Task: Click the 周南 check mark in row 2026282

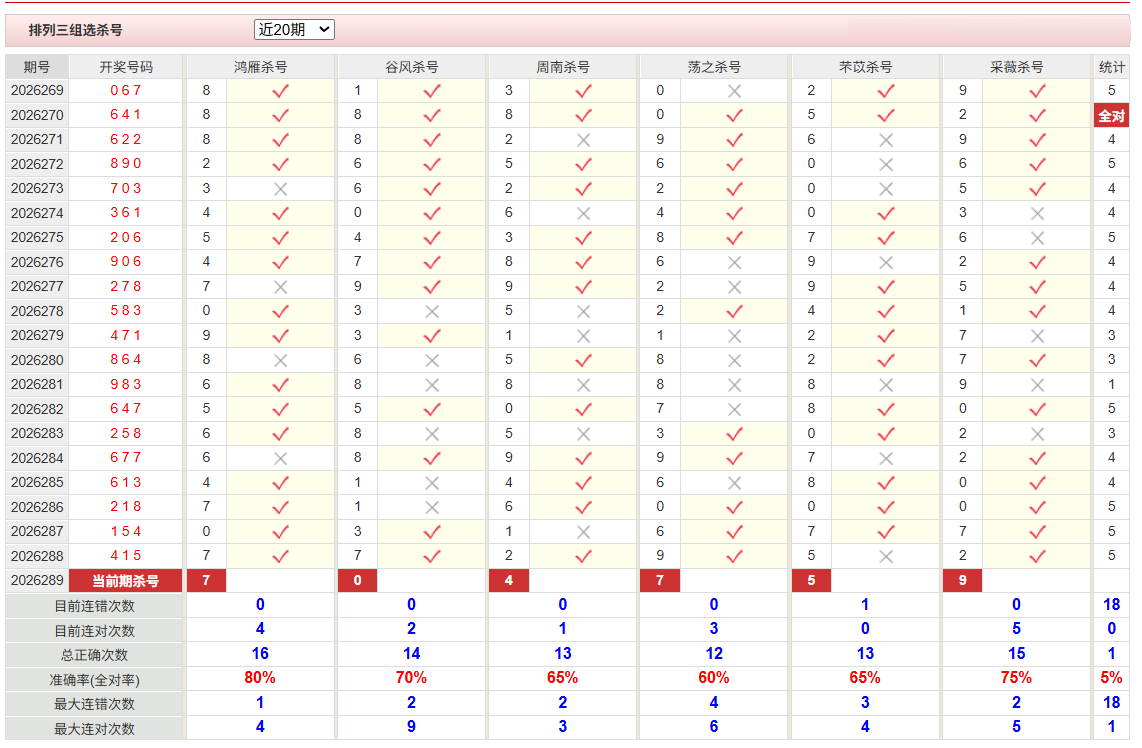Action: pos(583,409)
